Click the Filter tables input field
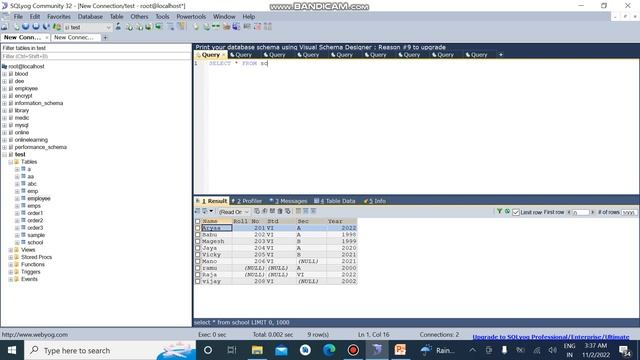This screenshot has height=360, width=640. click(x=96, y=56)
